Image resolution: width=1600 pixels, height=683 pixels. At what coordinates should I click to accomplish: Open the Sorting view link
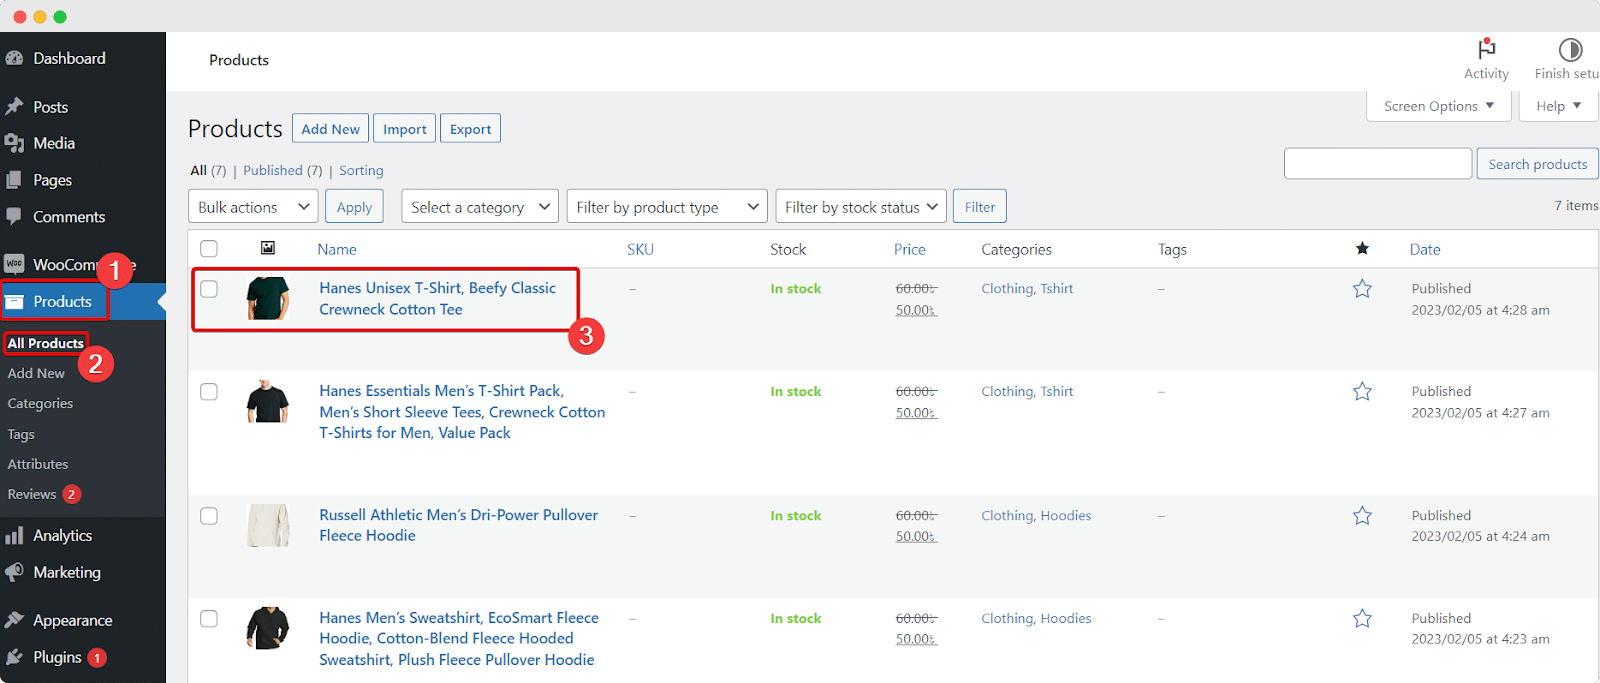click(x=361, y=171)
